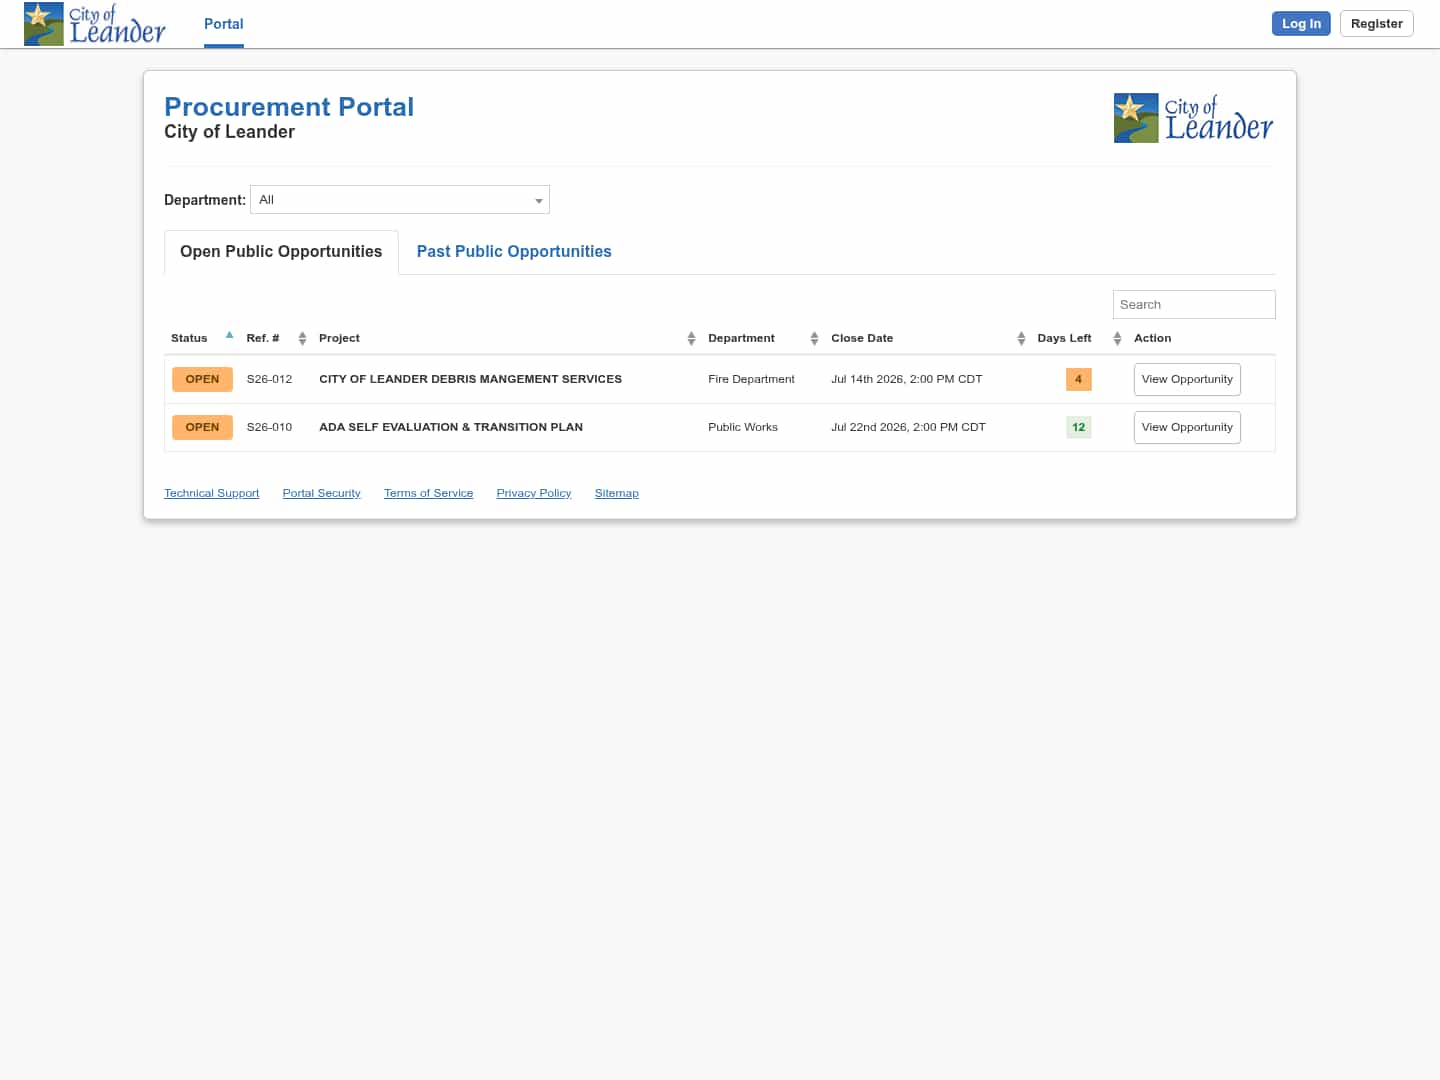Sort table by Ref. # column arrows
The image size is (1440, 1080).
click(x=302, y=339)
